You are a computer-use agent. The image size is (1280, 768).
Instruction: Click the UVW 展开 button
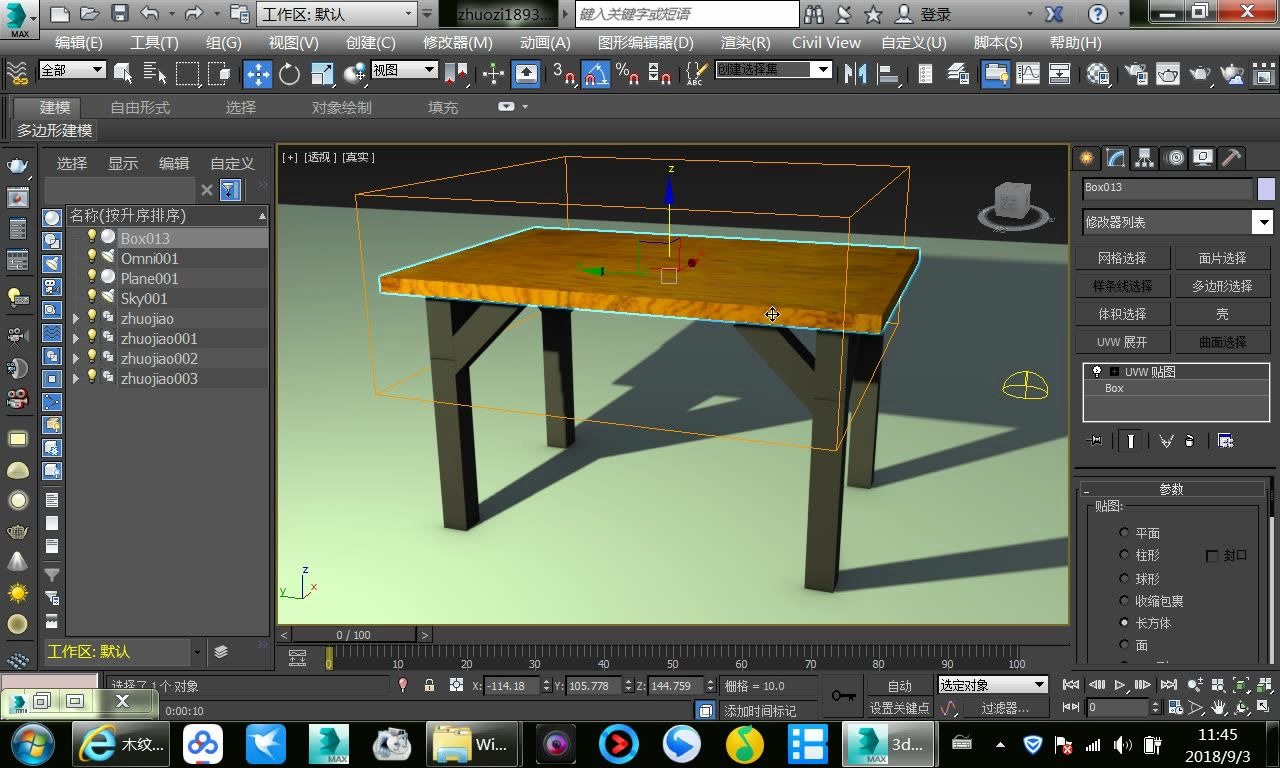tap(1122, 342)
